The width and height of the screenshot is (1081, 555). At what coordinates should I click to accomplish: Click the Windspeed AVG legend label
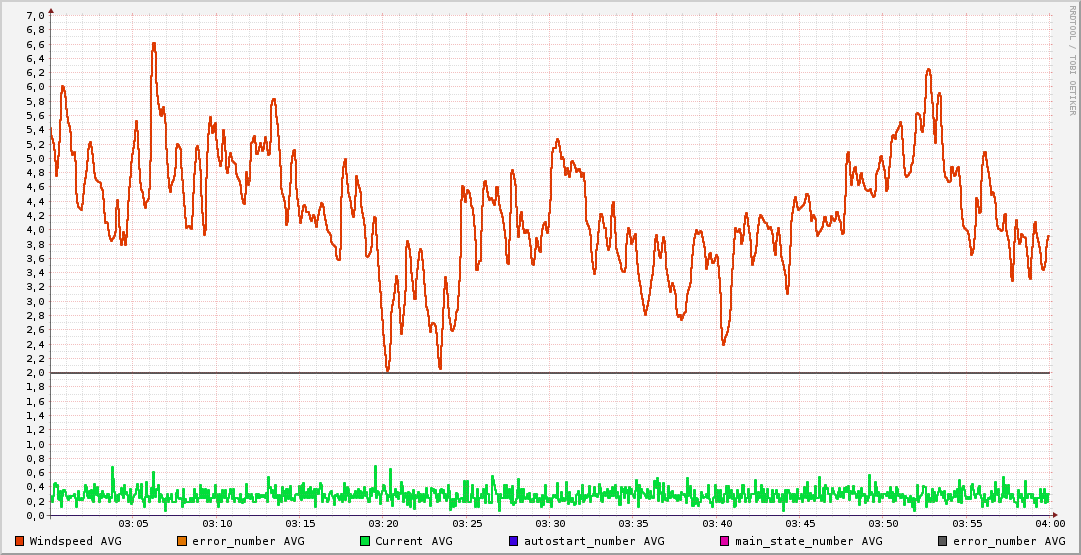pyautogui.click(x=75, y=541)
